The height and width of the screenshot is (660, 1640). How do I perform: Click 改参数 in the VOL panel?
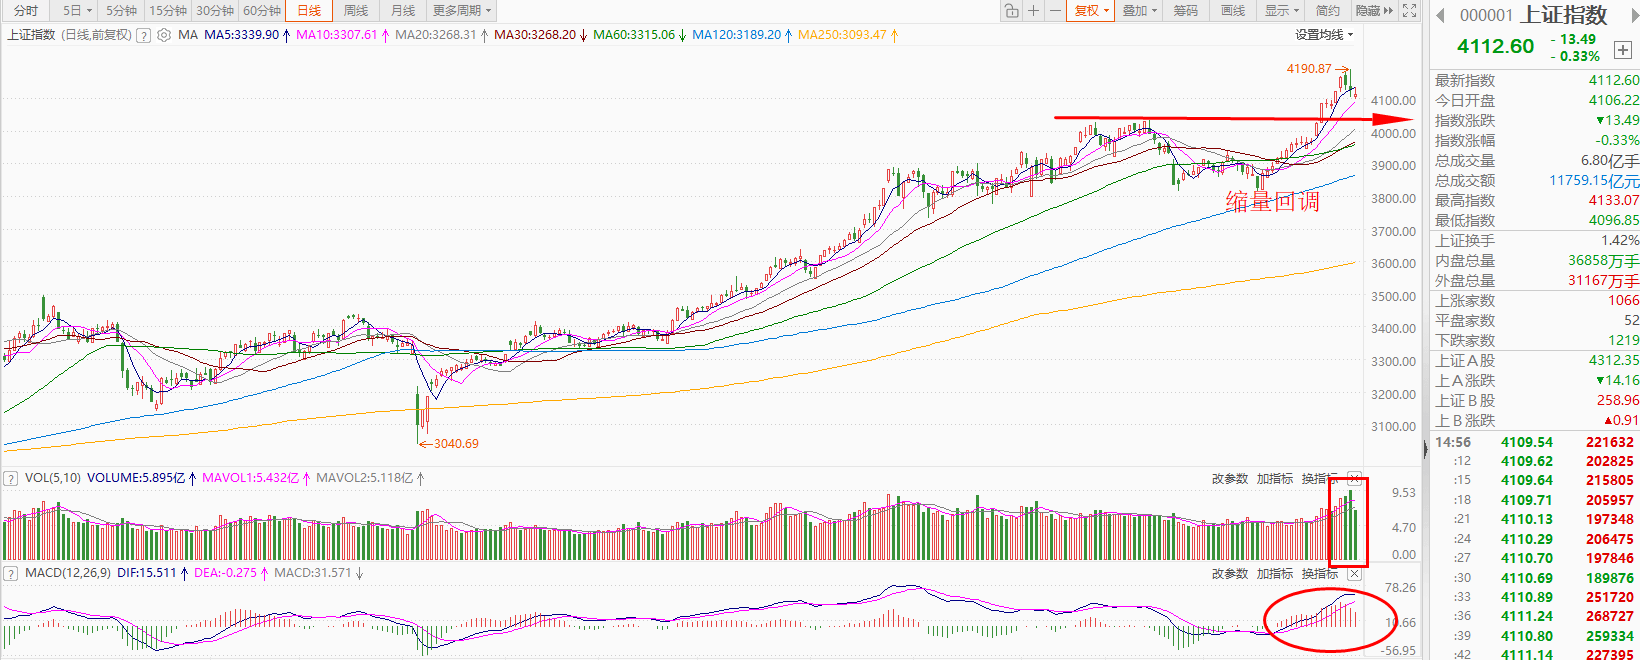coord(1229,479)
